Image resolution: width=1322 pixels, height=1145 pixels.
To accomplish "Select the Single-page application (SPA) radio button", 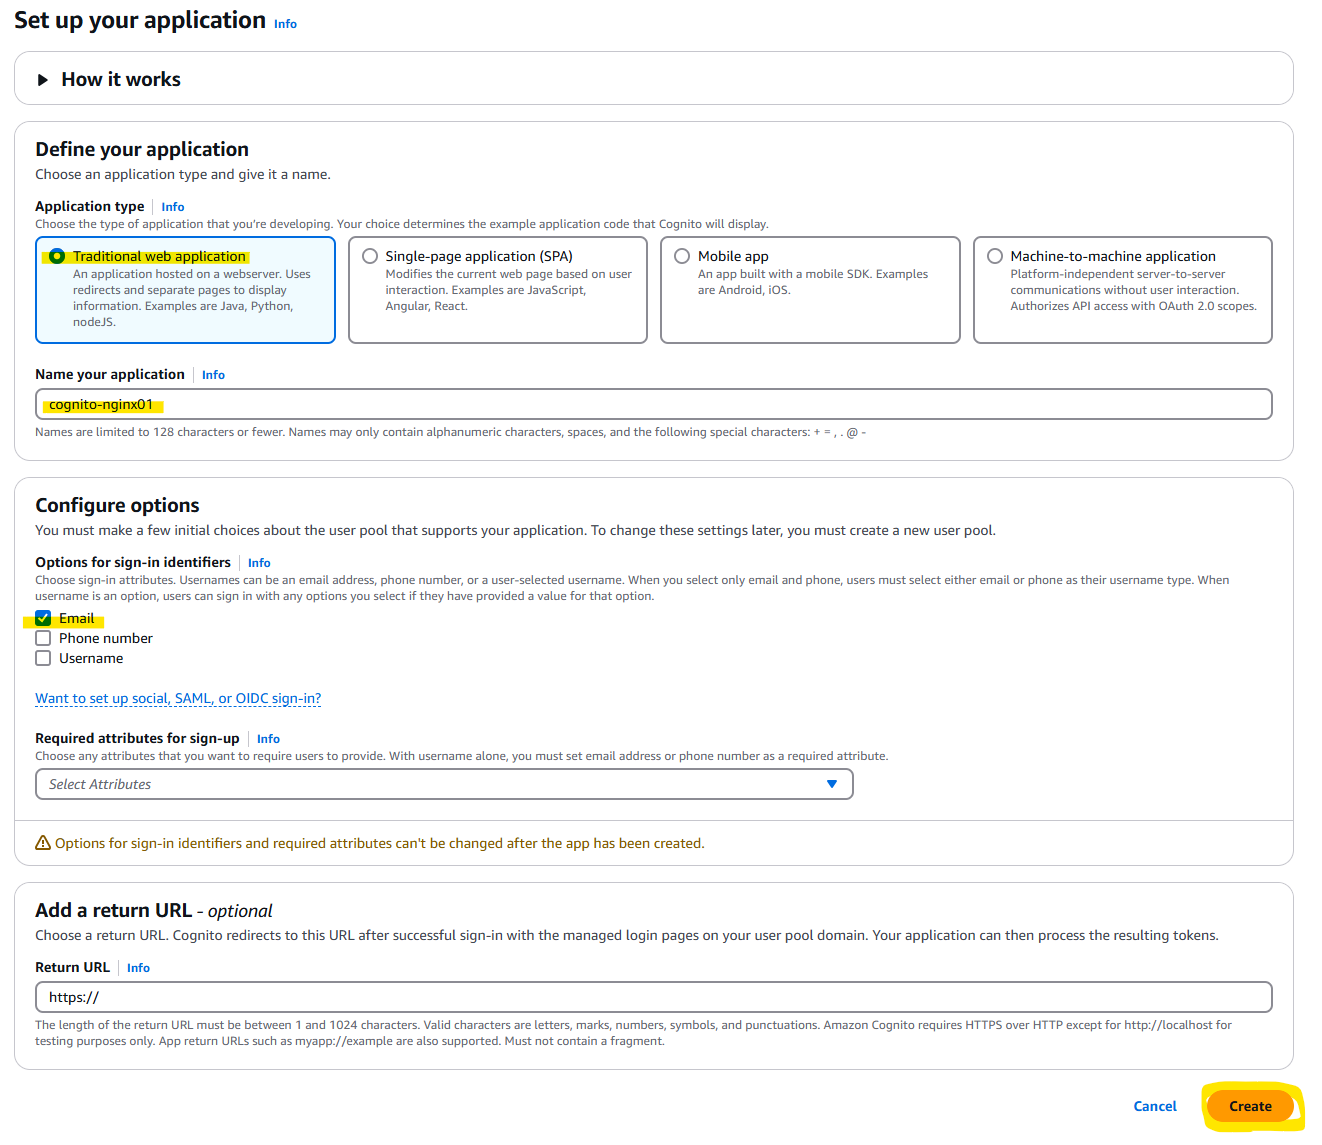I will tap(370, 256).
